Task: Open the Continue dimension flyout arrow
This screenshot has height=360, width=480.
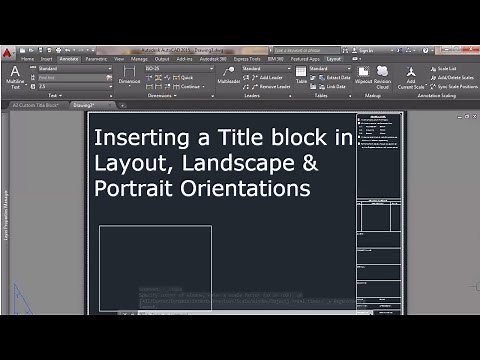Action: pos(203,87)
